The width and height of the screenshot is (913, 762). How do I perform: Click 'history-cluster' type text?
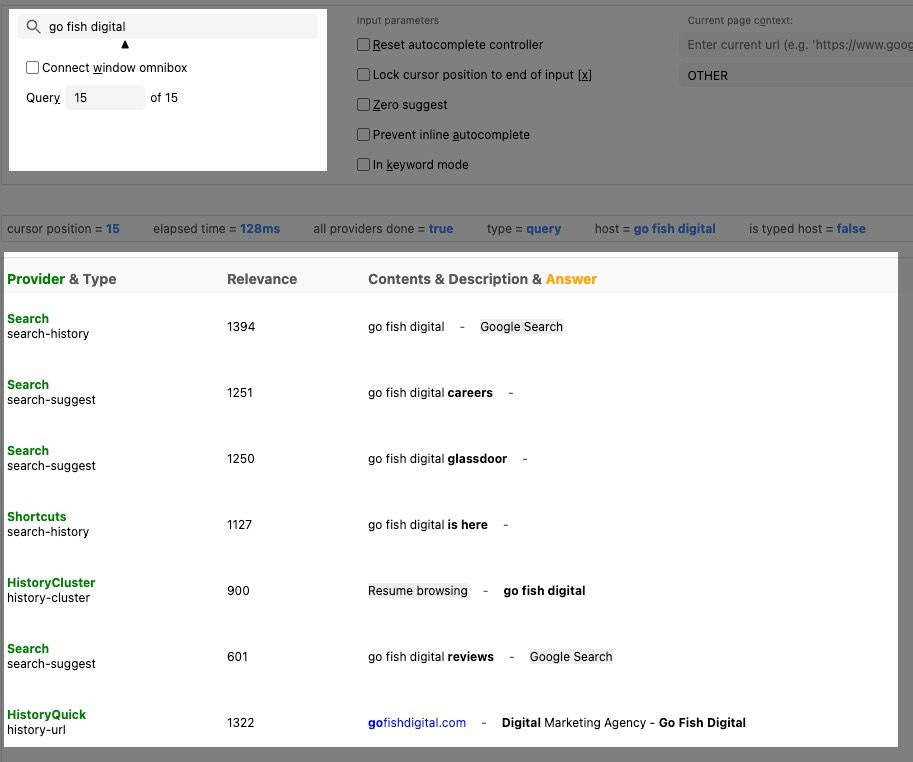pos(48,598)
